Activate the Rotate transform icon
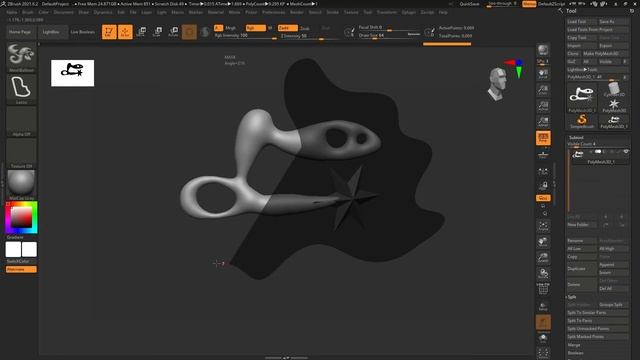Image resolution: width=640 pixels, height=360 pixels. [173, 32]
